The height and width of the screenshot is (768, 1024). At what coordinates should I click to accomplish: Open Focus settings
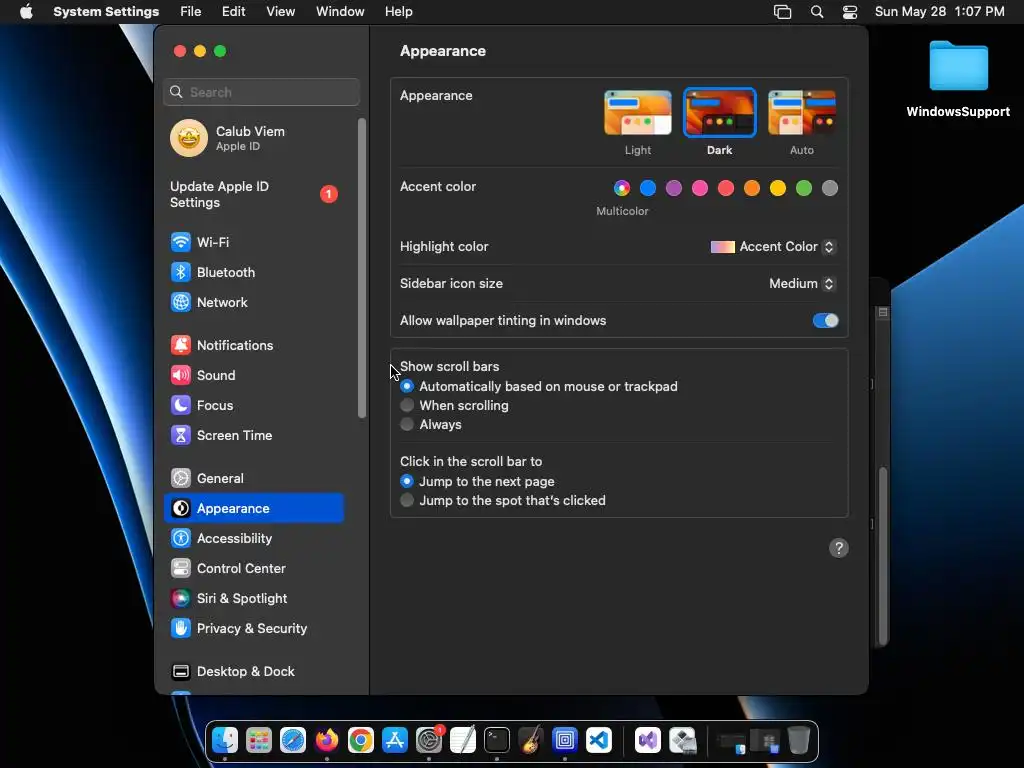(253, 406)
